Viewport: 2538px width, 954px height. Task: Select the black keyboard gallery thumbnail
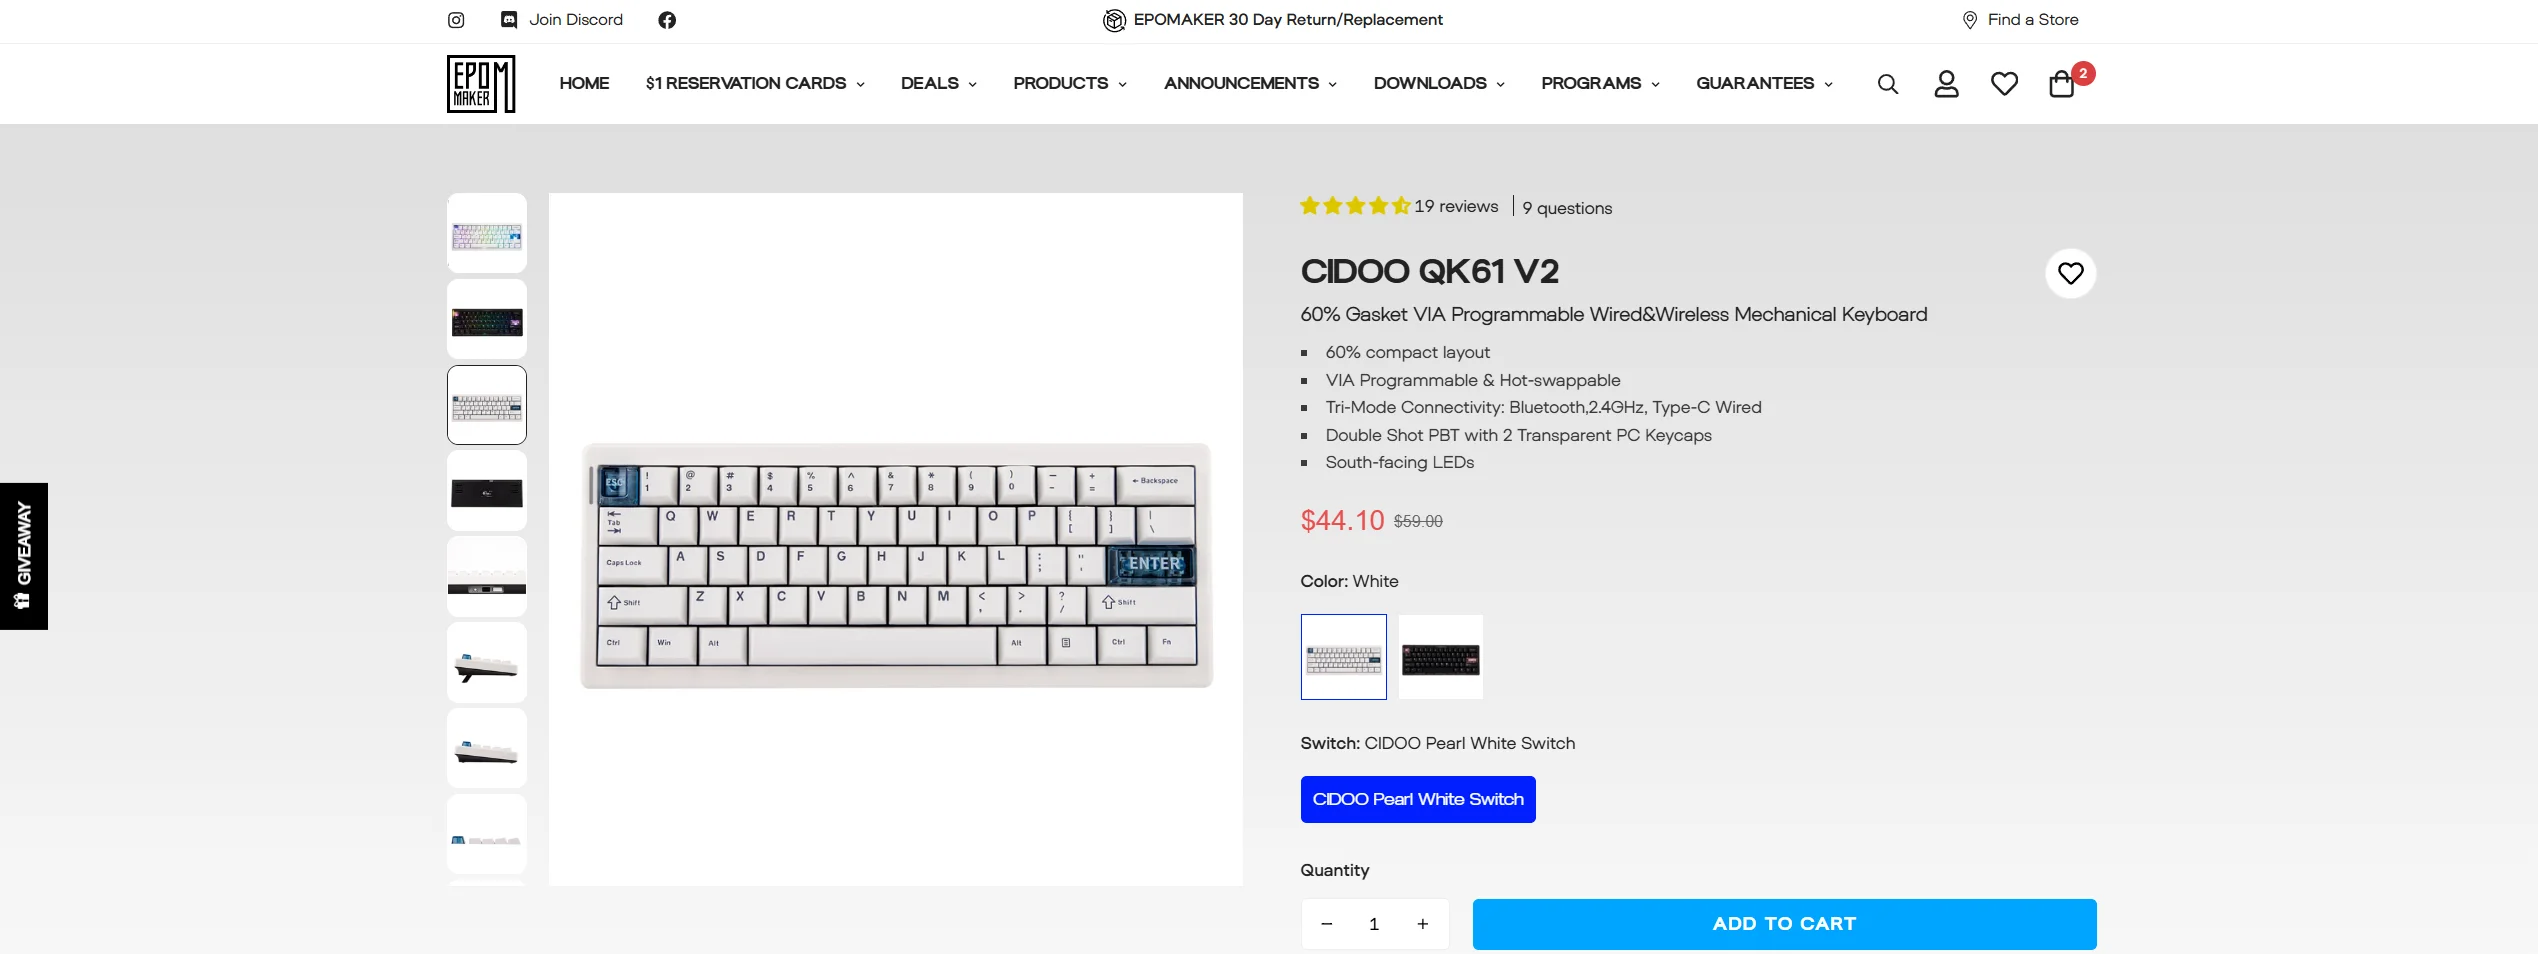tap(487, 320)
